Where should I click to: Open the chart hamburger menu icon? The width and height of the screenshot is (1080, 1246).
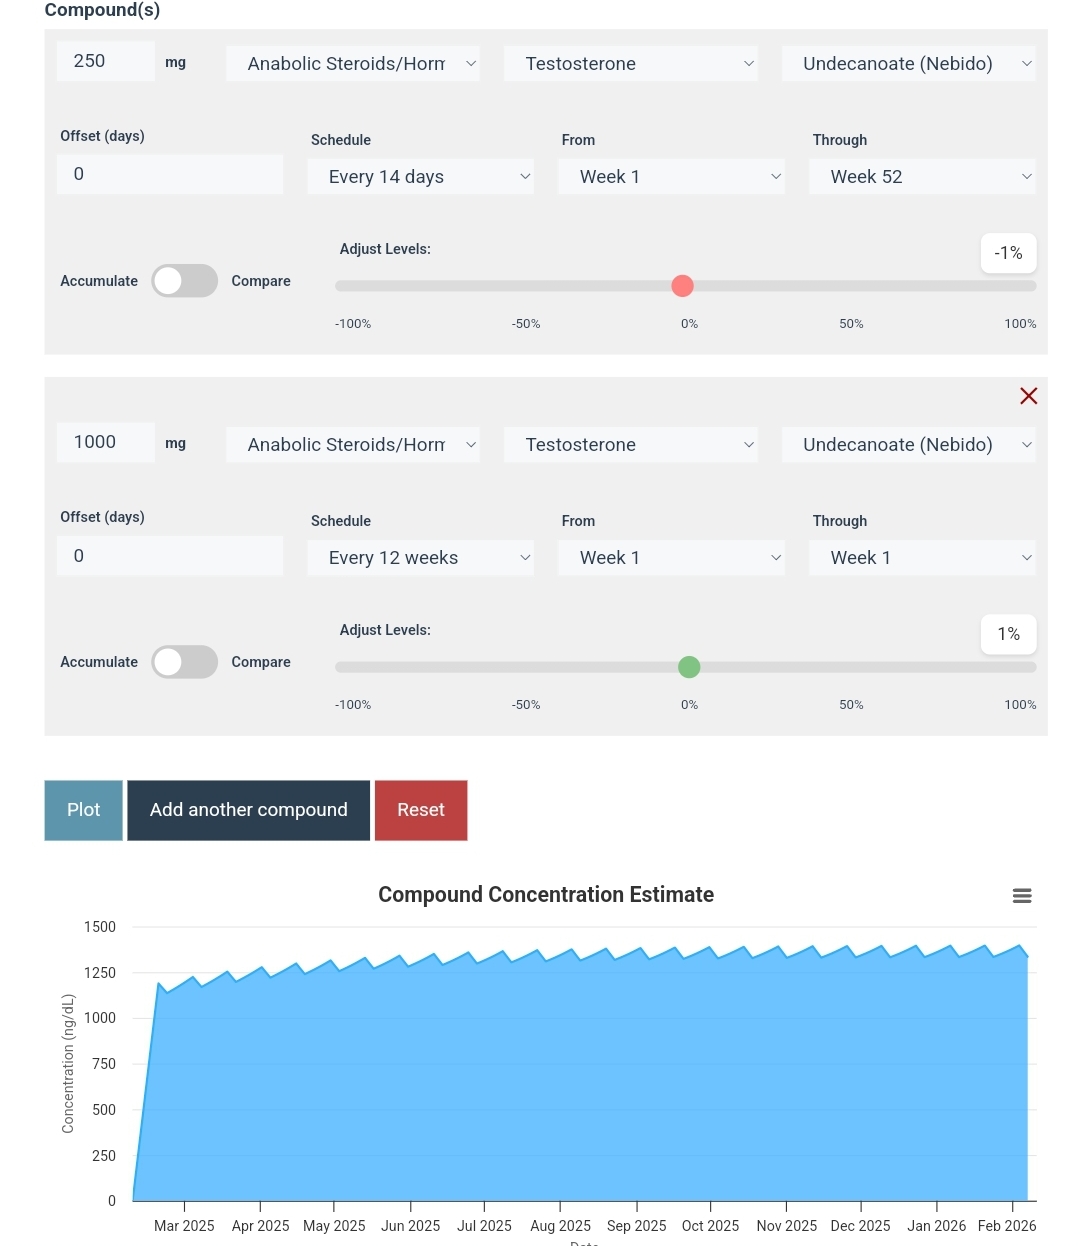pyautogui.click(x=1021, y=896)
